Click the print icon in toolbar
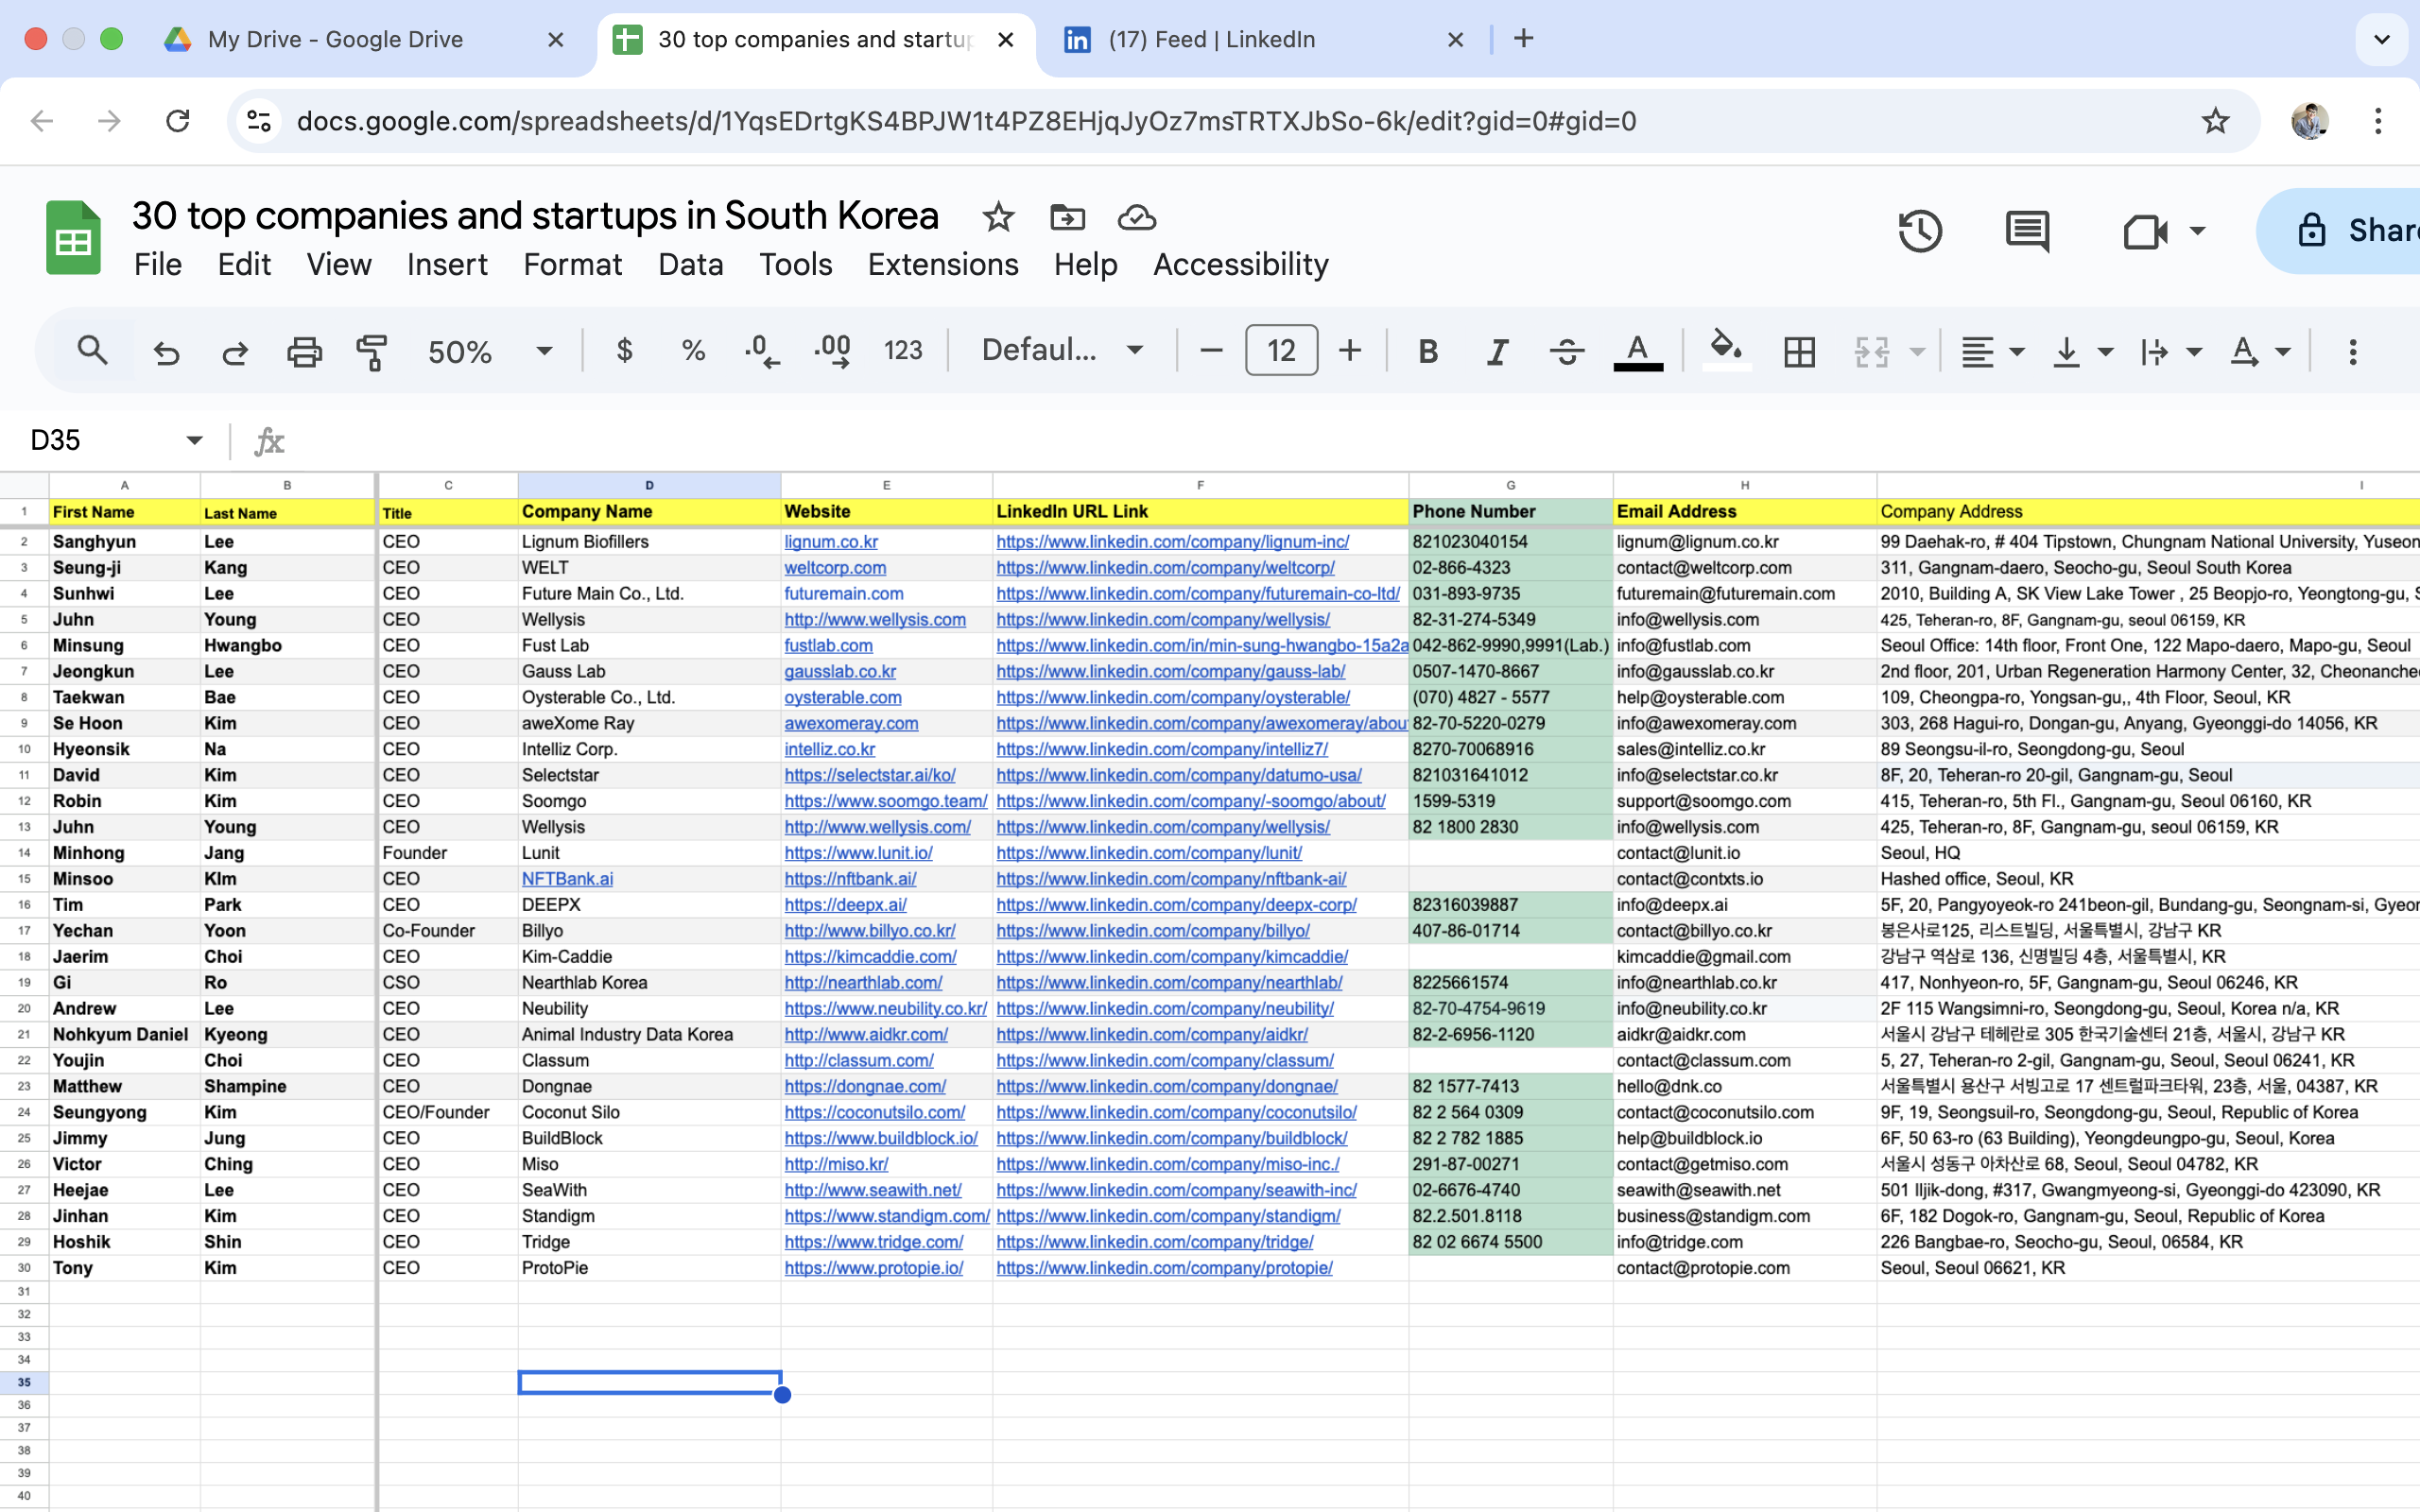Screen dimensions: 2420x1512 [x=304, y=351]
